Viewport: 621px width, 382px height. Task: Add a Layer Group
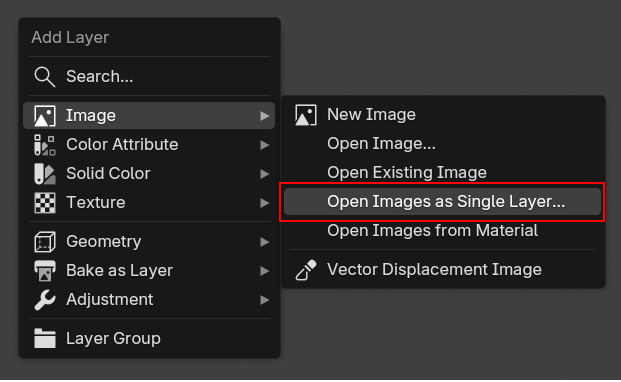pyautogui.click(x=149, y=338)
